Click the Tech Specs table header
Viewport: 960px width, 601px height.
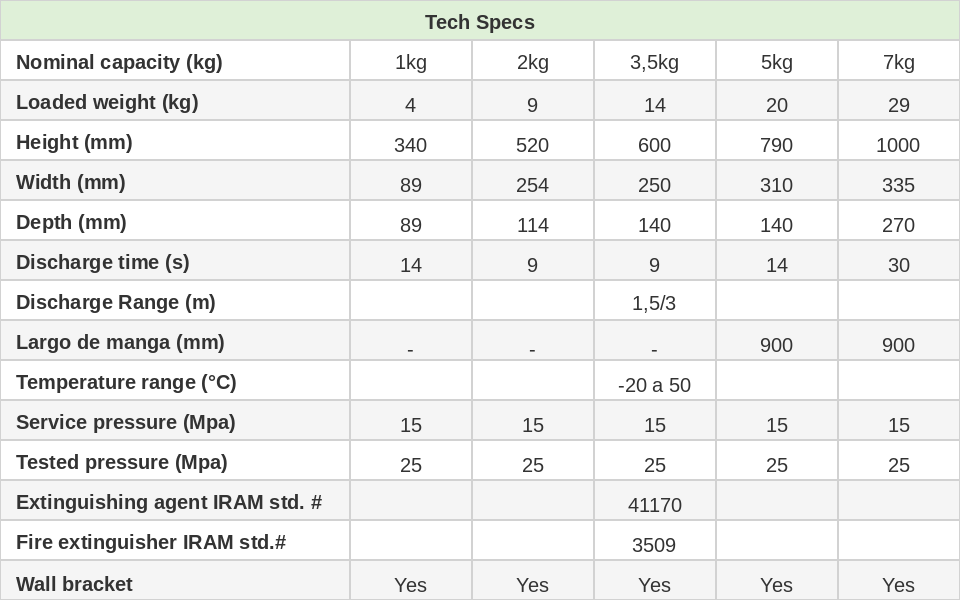click(x=480, y=22)
